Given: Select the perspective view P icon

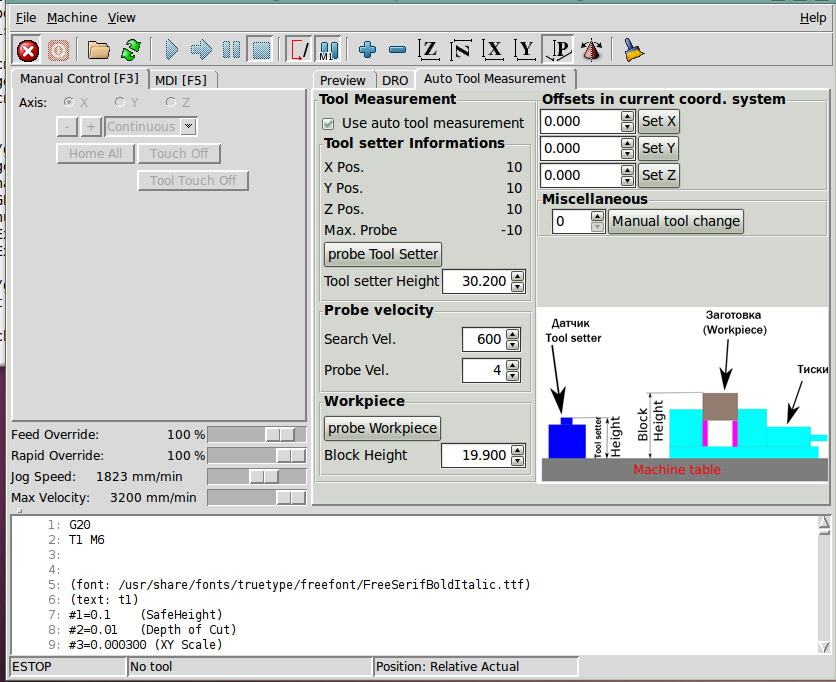Looking at the screenshot, I should point(558,50).
